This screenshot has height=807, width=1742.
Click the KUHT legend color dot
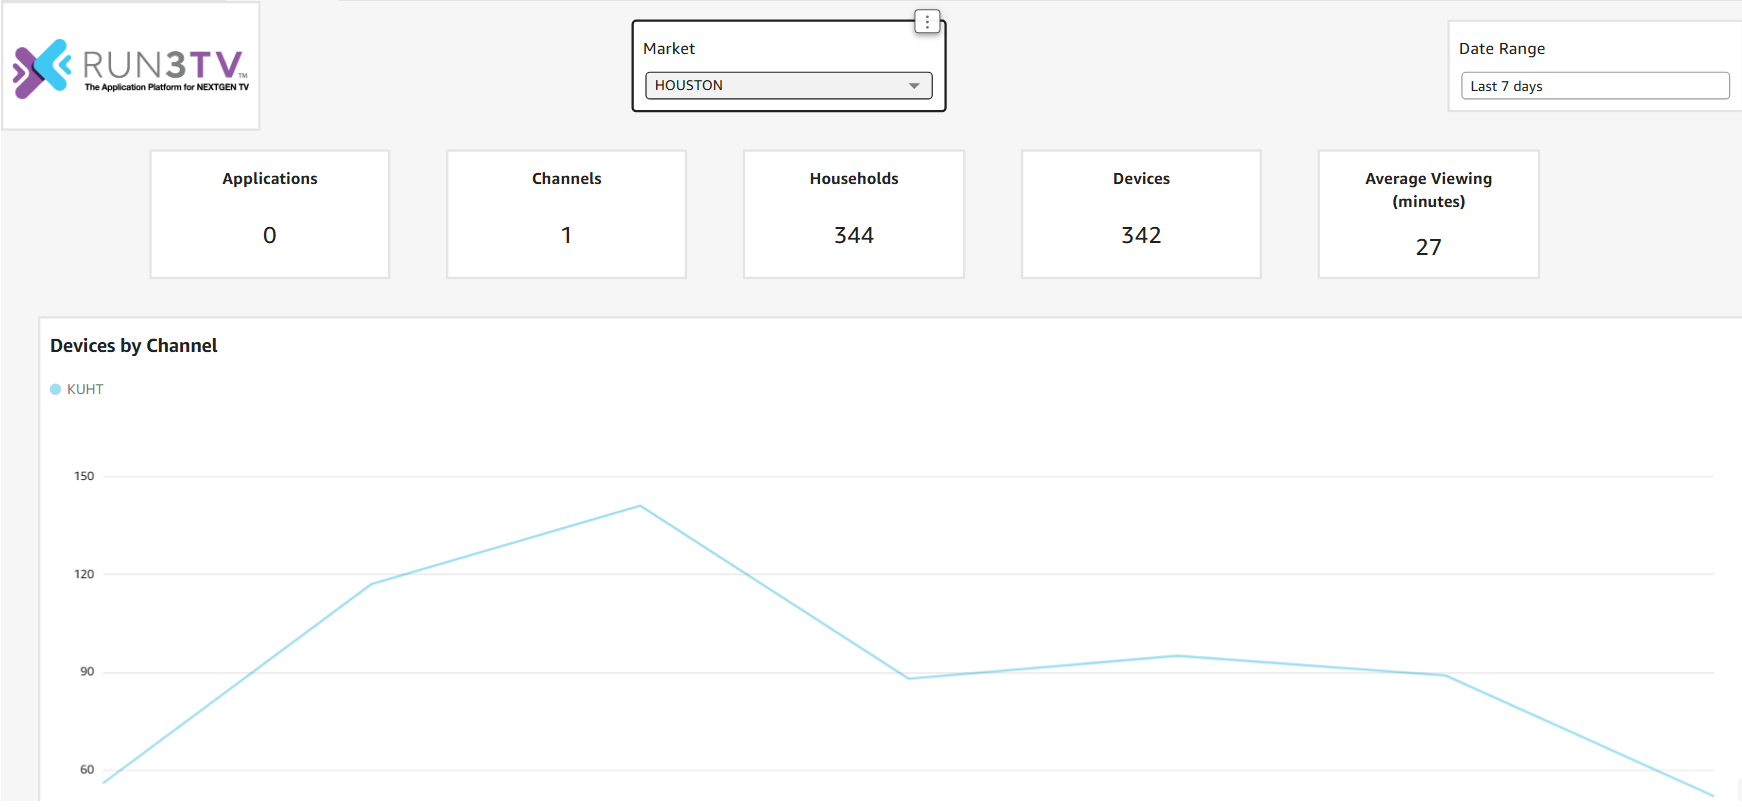click(x=56, y=390)
